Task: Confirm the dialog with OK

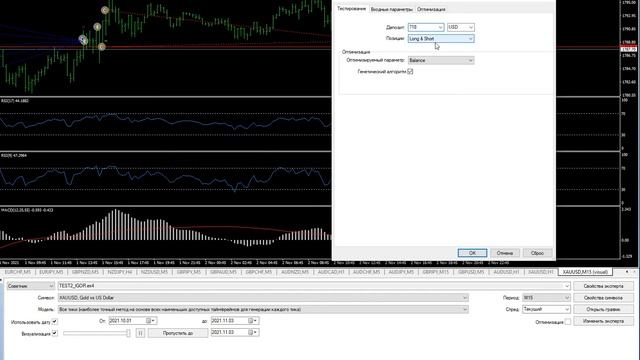Action: coord(472,253)
